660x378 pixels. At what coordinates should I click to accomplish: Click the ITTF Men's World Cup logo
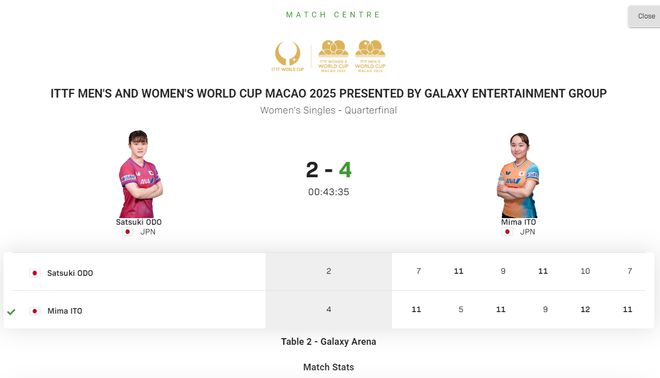370,56
